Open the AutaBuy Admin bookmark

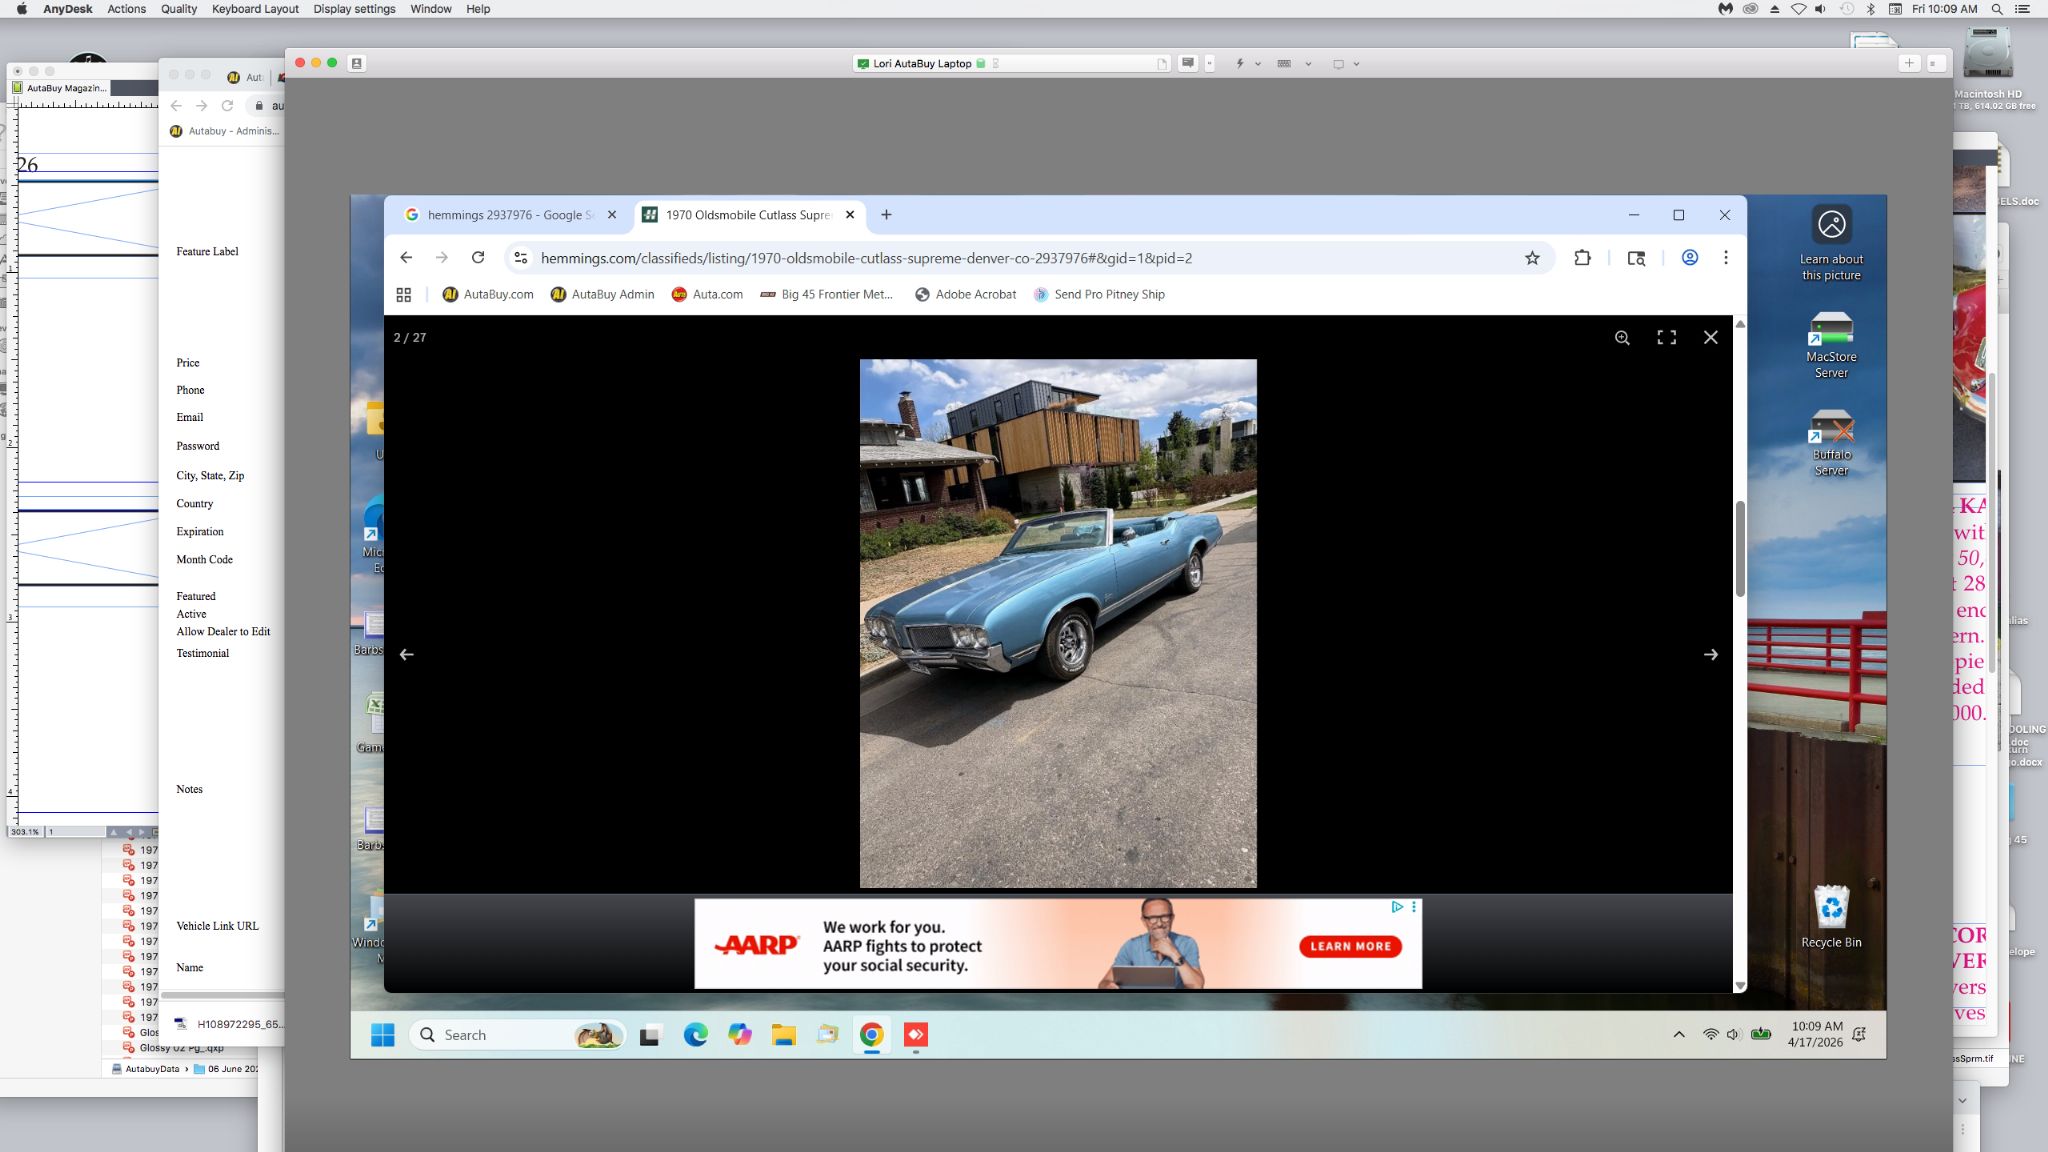tap(602, 294)
